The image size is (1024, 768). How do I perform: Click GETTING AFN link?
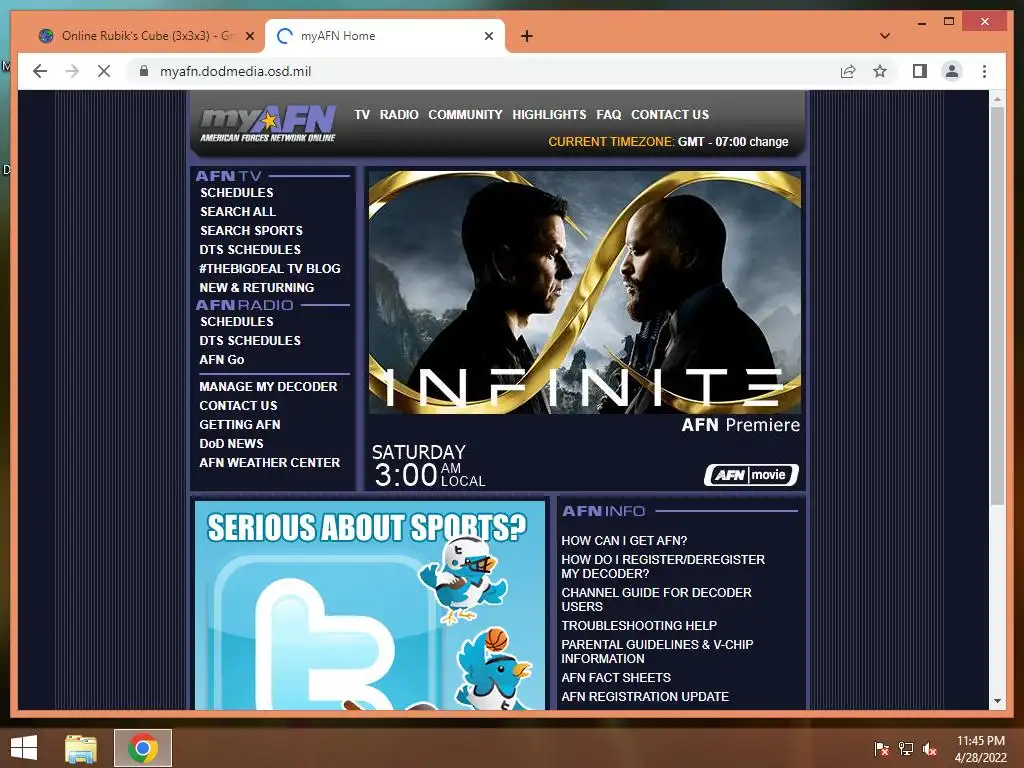pos(240,424)
